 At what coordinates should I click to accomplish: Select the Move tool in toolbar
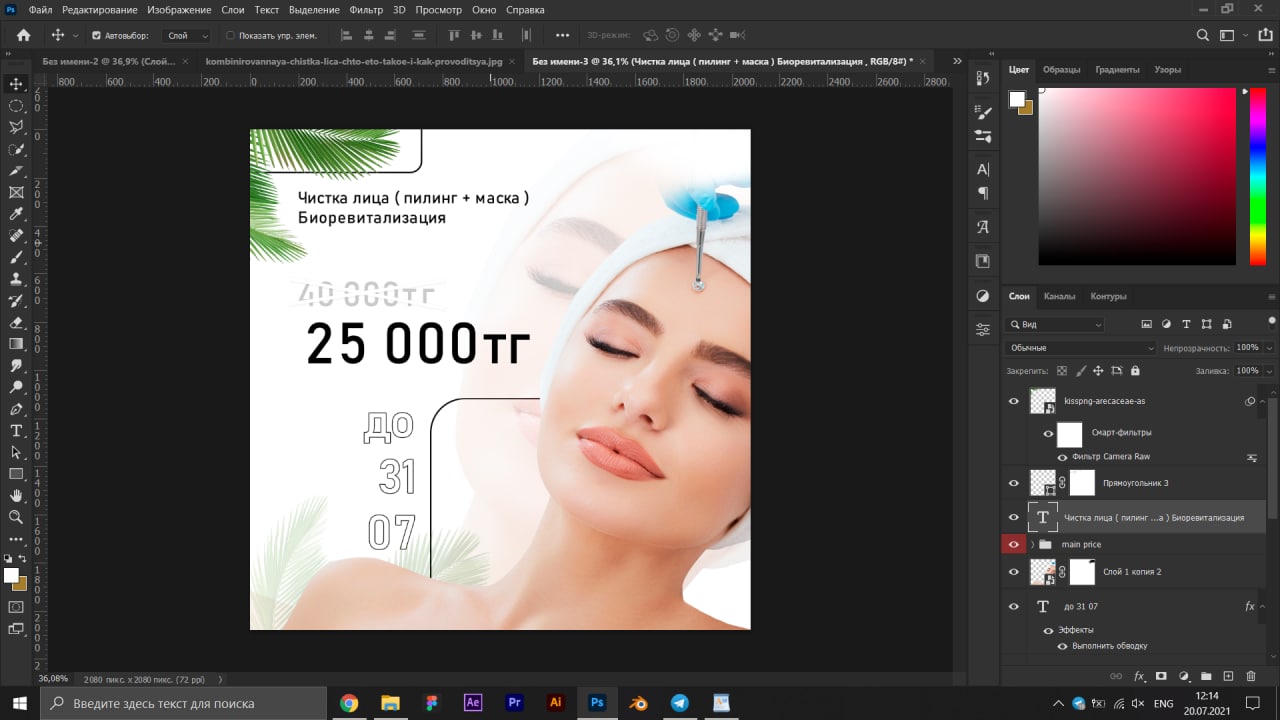(x=16, y=84)
